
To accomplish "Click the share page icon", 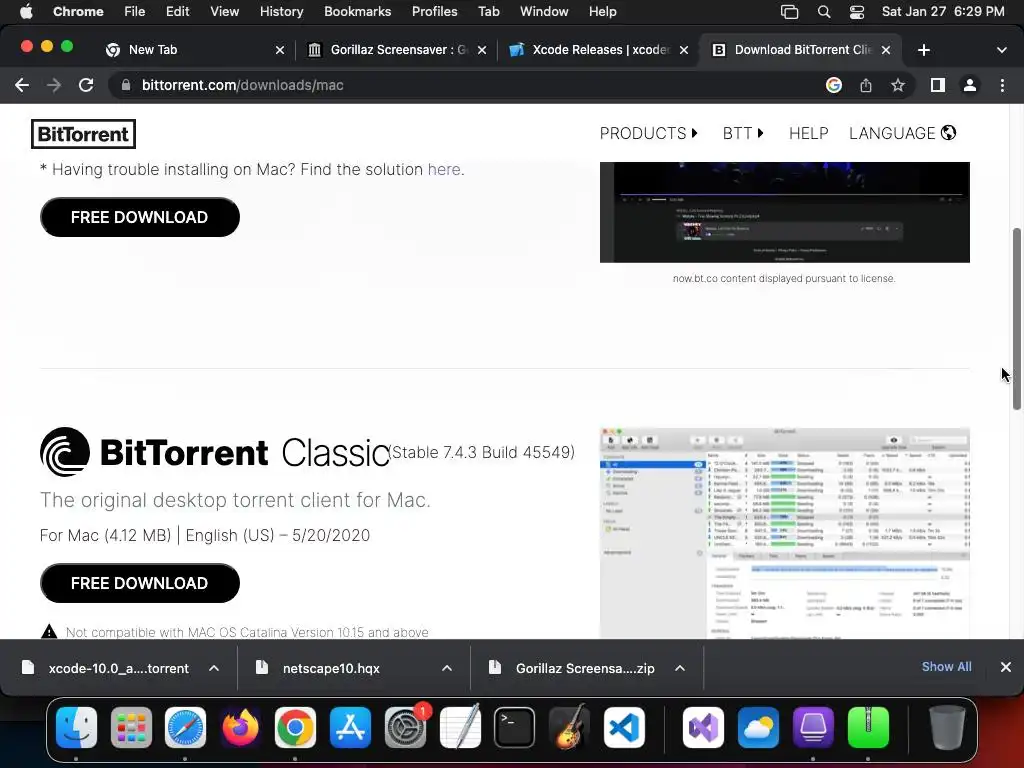I will tap(865, 85).
